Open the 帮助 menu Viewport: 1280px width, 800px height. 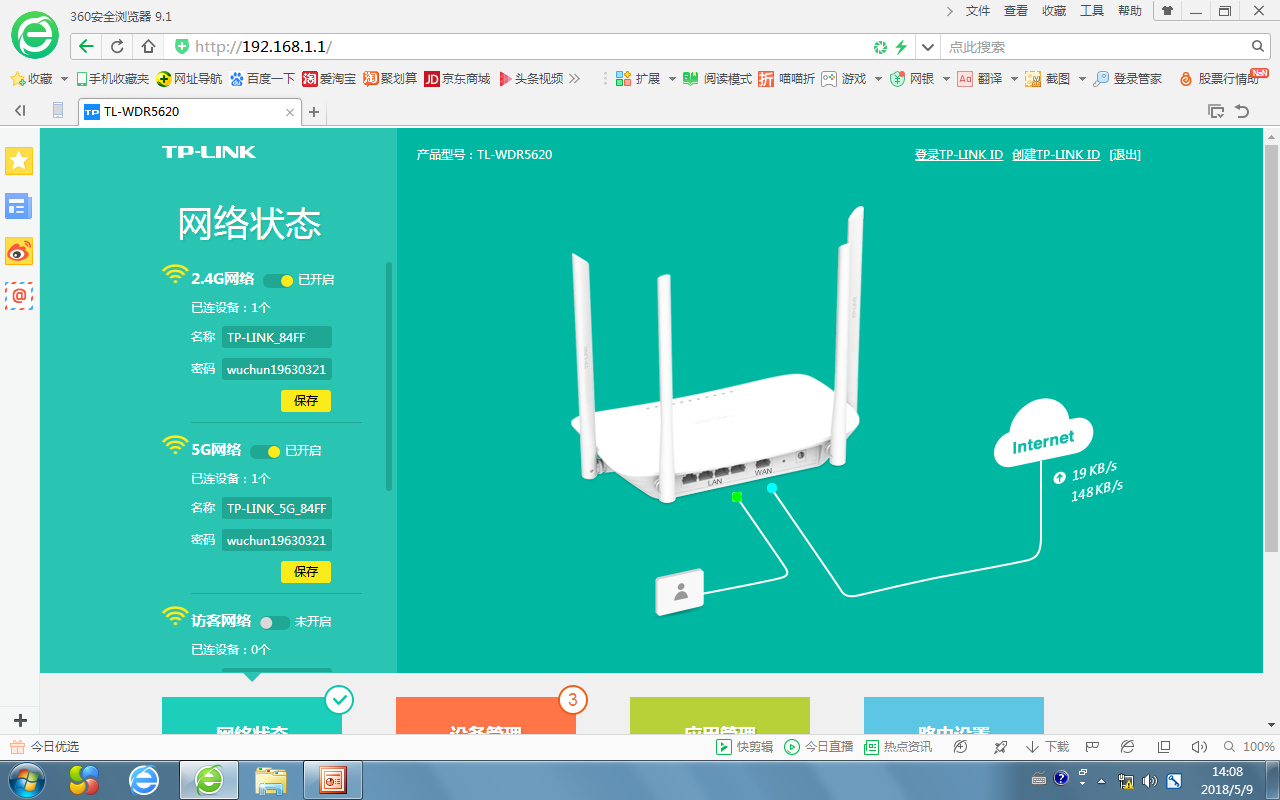[x=1130, y=11]
